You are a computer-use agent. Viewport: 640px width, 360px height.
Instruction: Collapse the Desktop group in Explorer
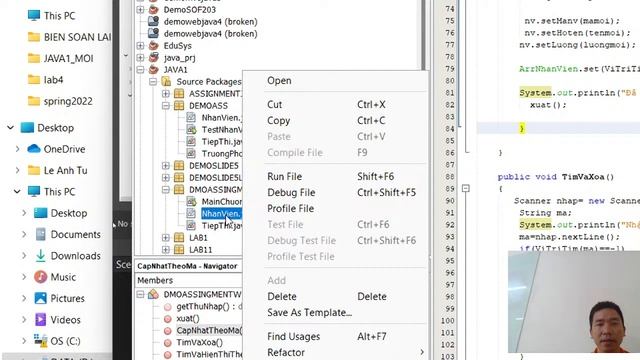click(11, 128)
